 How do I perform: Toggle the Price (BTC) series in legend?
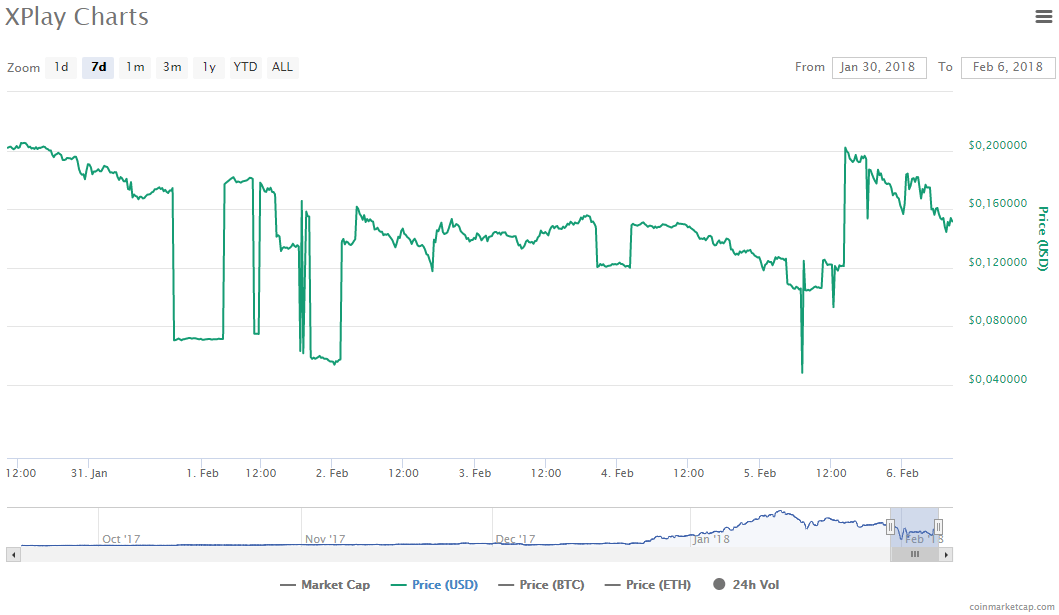(x=541, y=585)
